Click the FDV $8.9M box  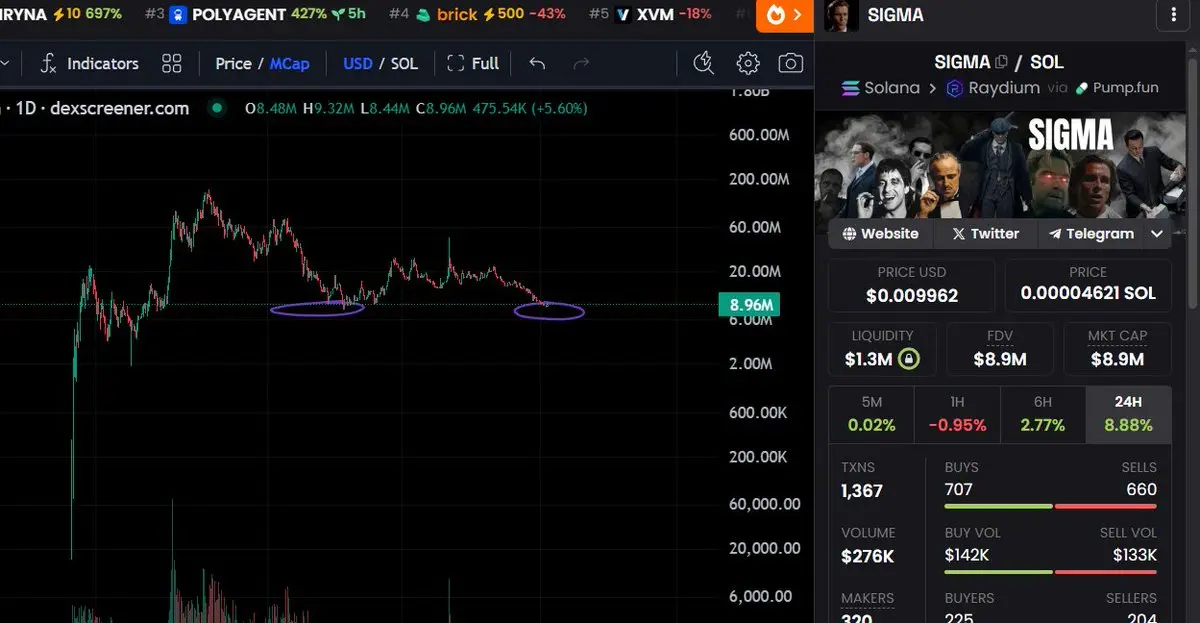(1000, 349)
